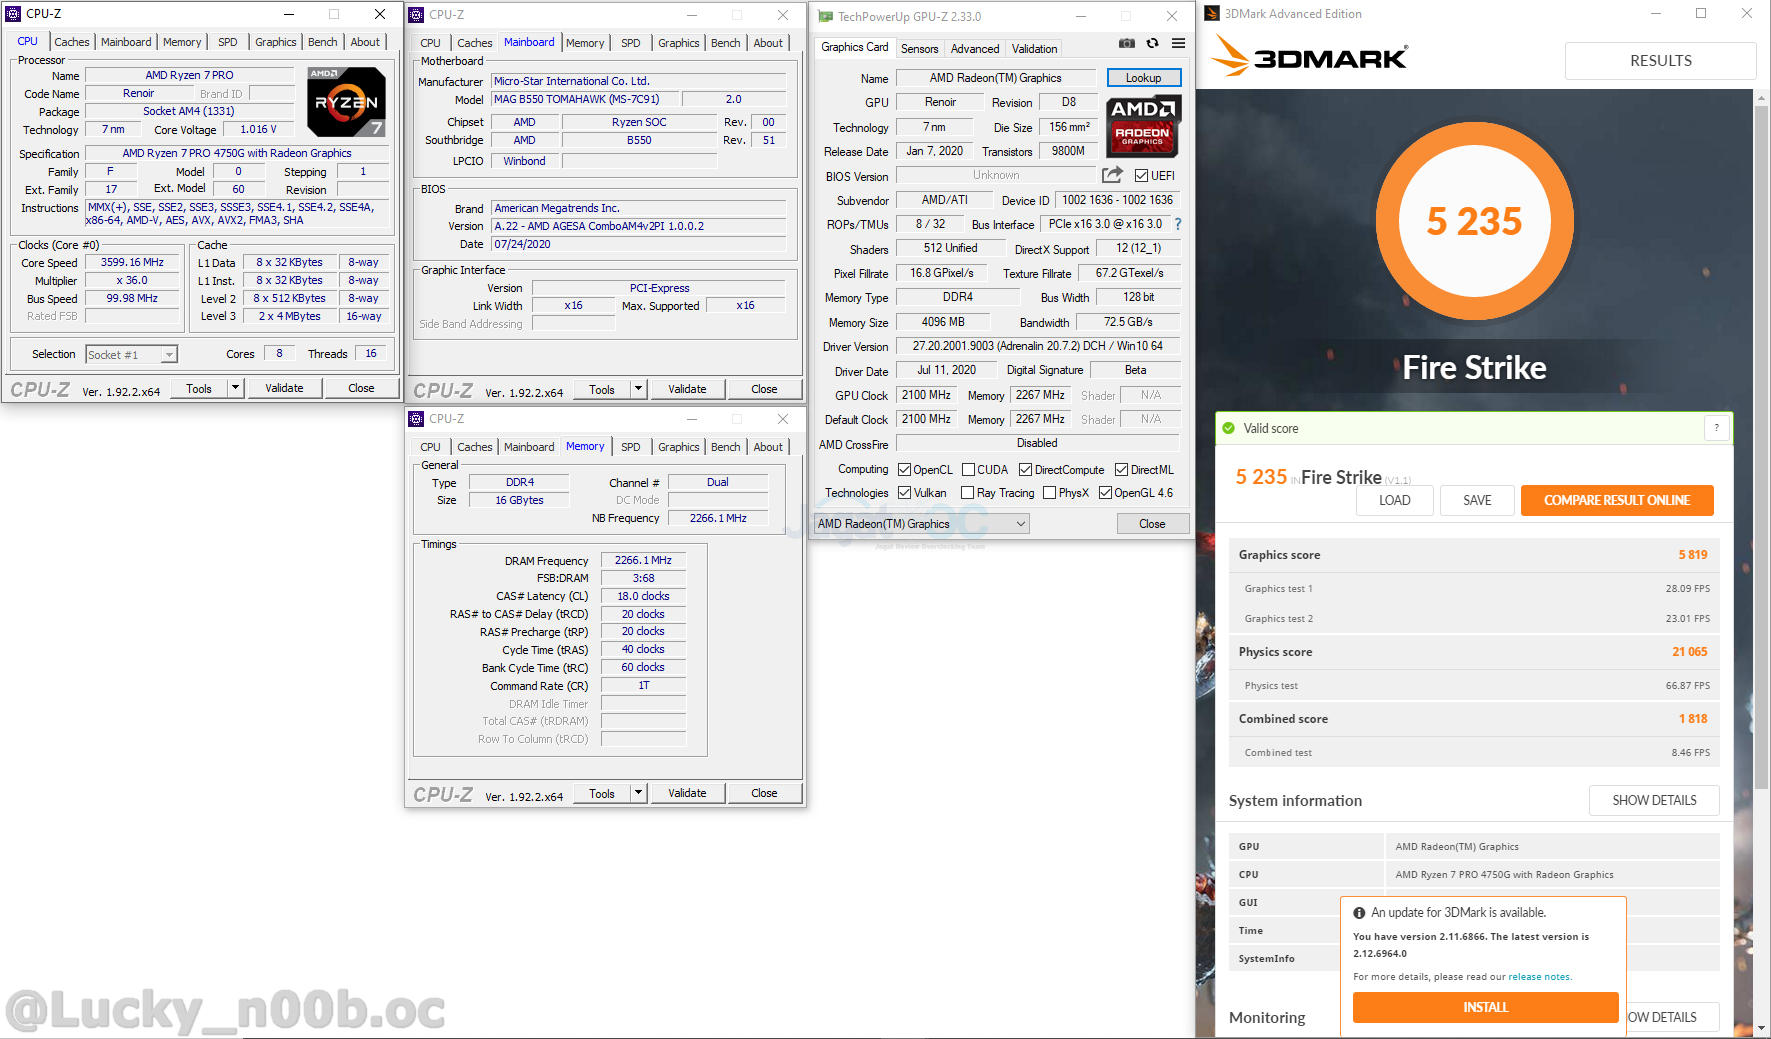Click the Close button in GPU-Z
1771x1039 pixels.
pyautogui.click(x=1152, y=524)
